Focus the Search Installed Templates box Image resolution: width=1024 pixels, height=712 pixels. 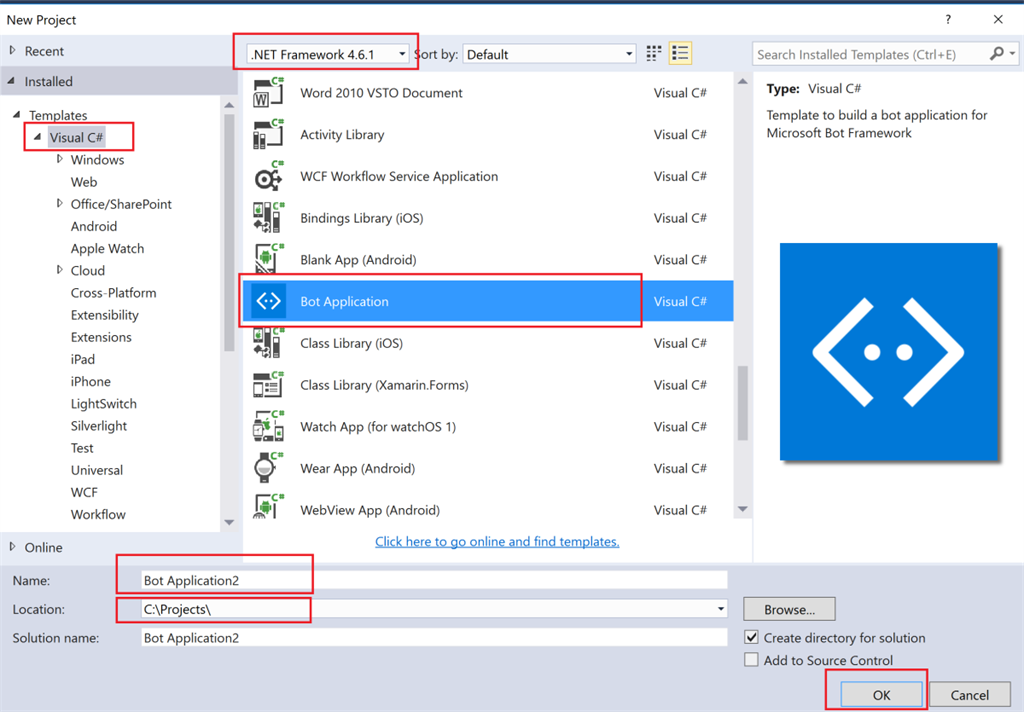872,54
